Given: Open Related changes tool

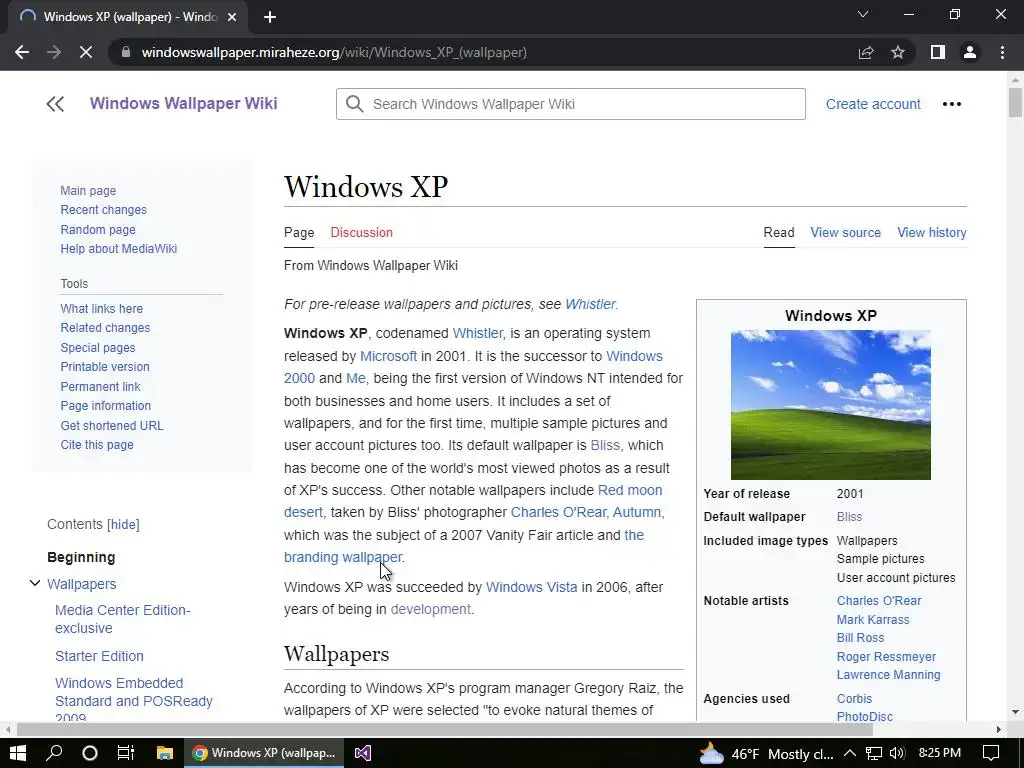Looking at the screenshot, I should (105, 328).
